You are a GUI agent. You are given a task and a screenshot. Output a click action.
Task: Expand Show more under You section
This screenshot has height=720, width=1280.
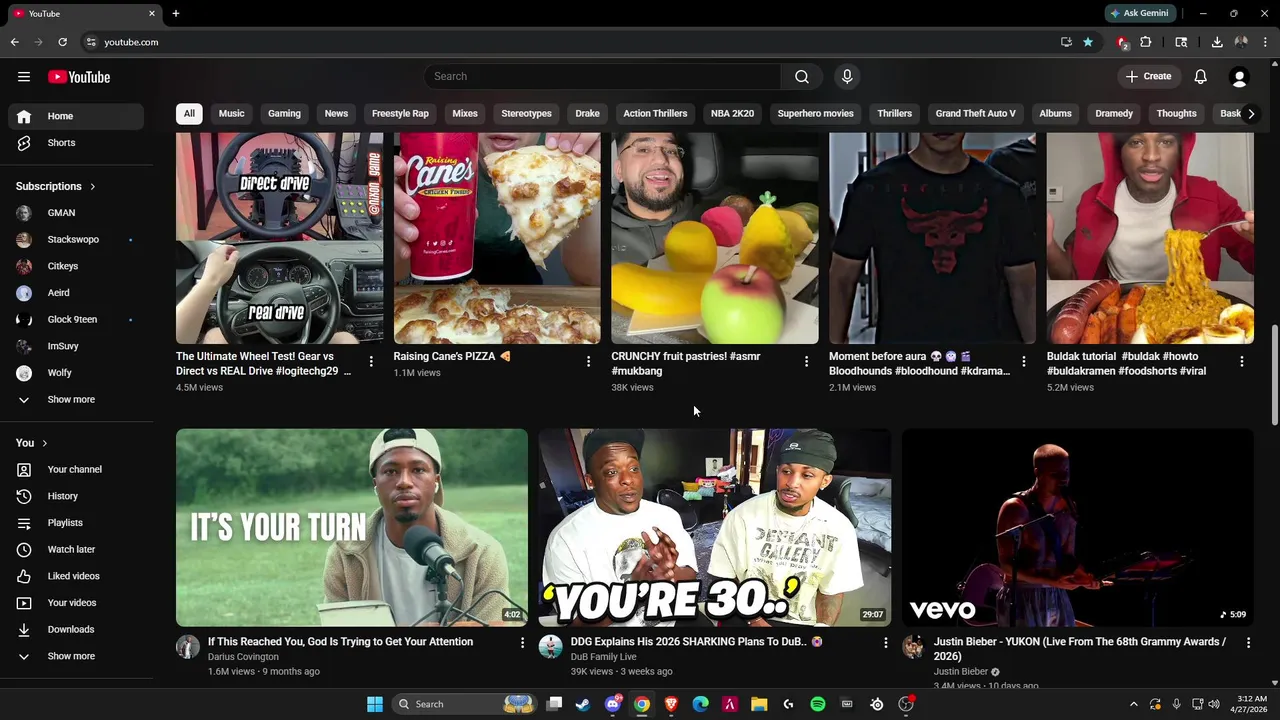[x=76, y=656]
